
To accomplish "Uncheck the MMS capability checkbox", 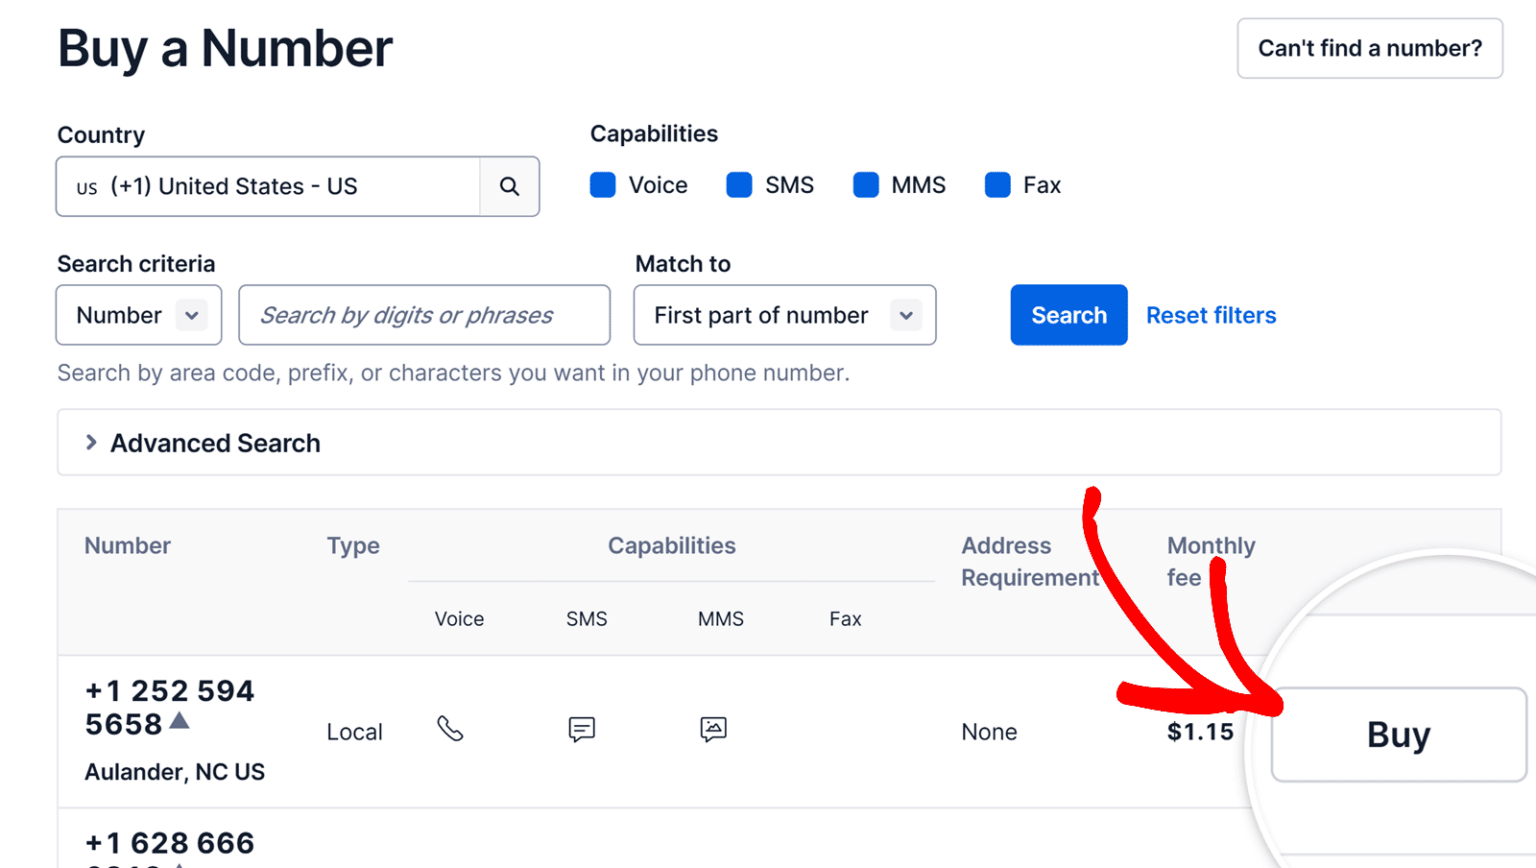I will click(864, 184).
